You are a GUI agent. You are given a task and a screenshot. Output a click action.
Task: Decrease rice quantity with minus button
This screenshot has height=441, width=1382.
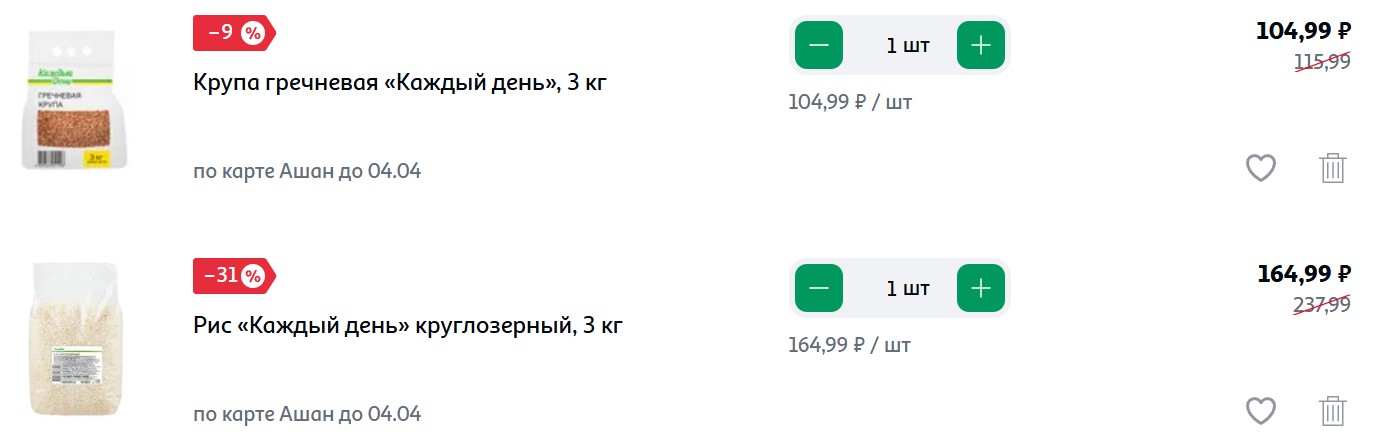[819, 288]
